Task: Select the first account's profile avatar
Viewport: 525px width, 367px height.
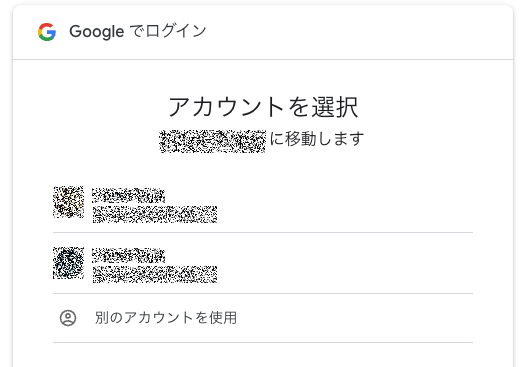Action: coord(68,202)
